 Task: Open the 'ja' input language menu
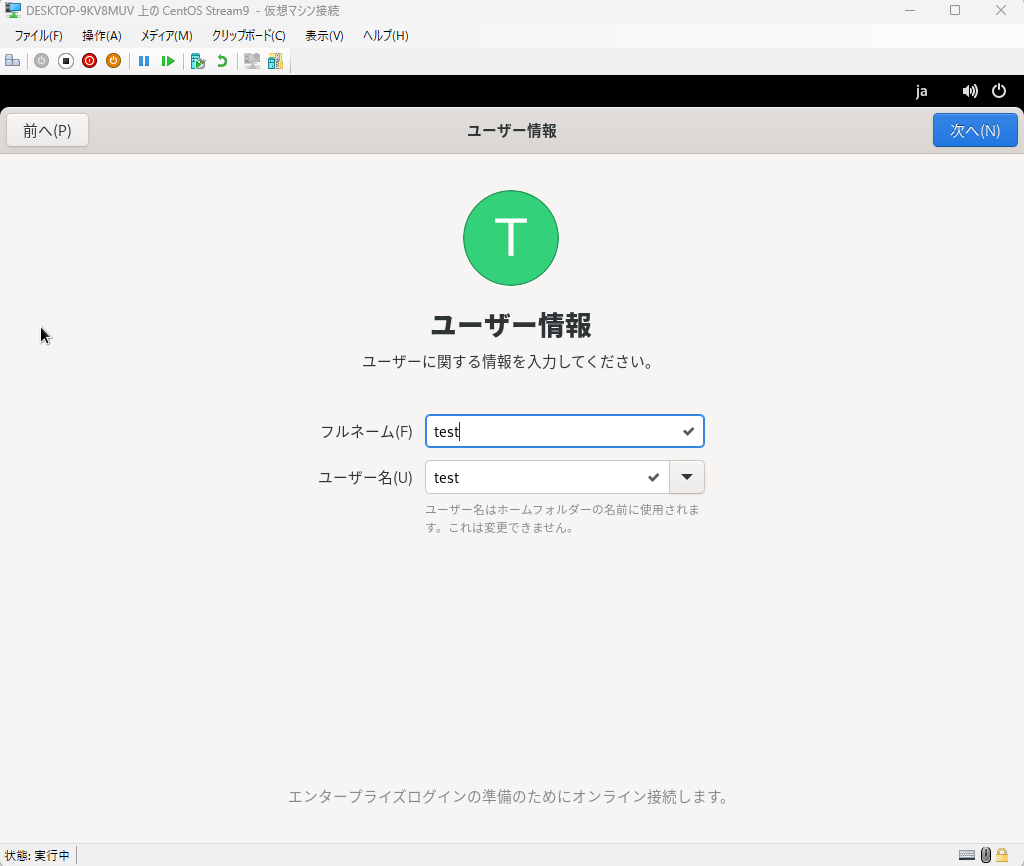point(921,91)
